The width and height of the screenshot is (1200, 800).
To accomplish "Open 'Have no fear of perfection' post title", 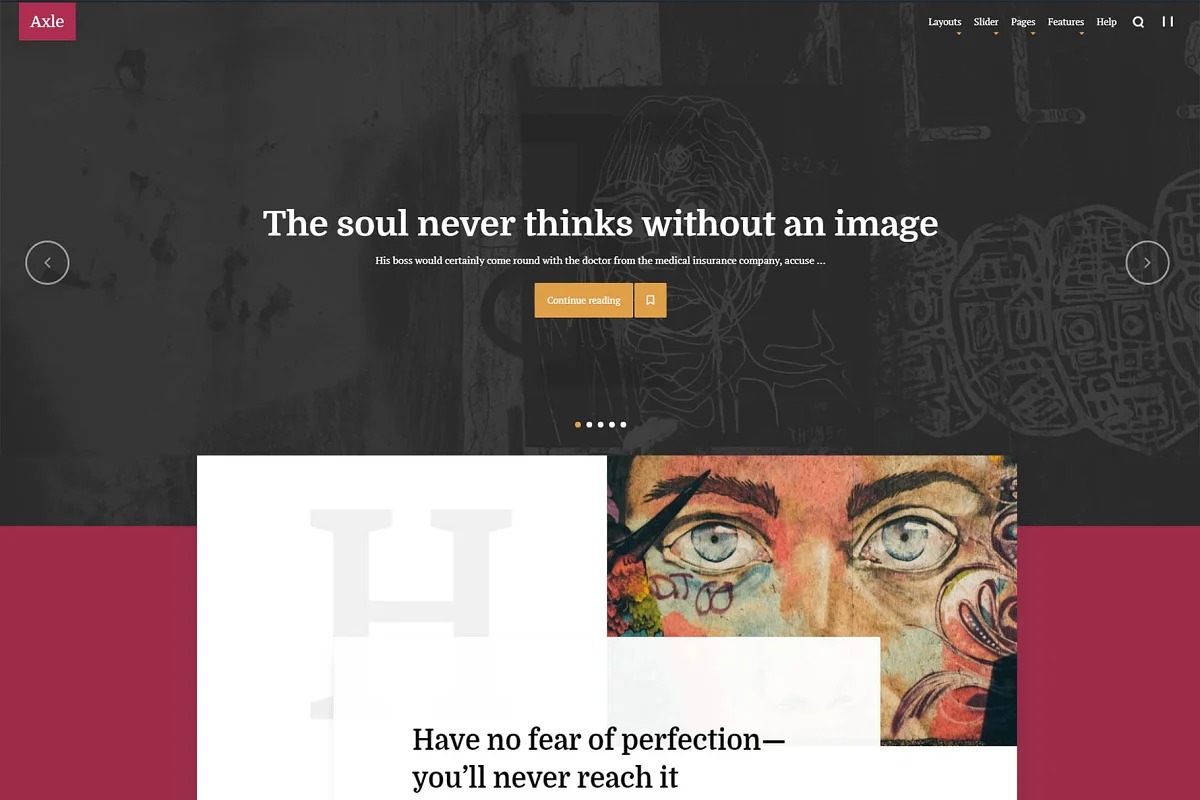I will tap(598, 758).
